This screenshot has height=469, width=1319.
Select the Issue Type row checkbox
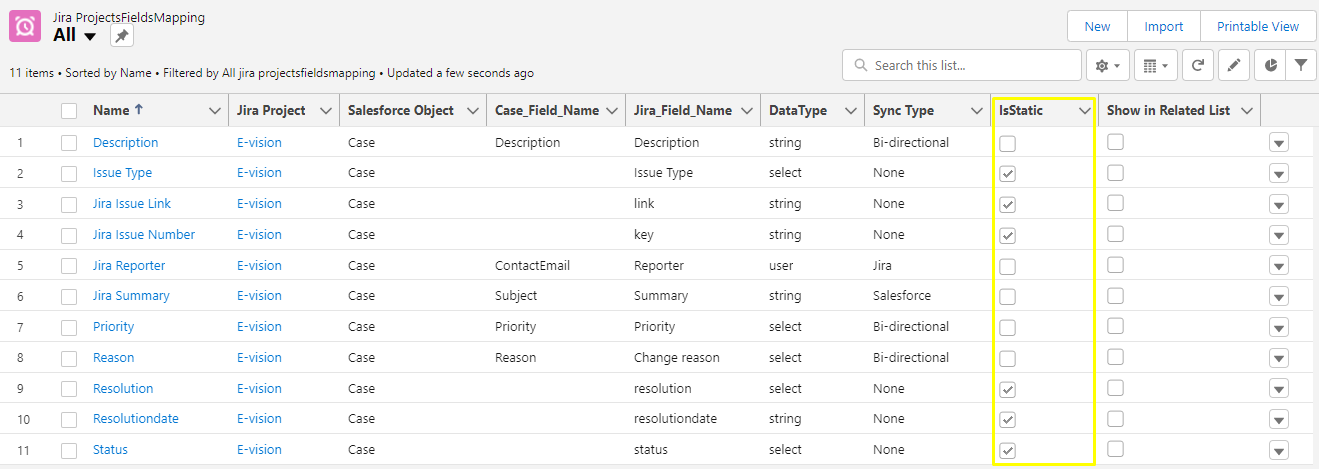tap(69, 174)
